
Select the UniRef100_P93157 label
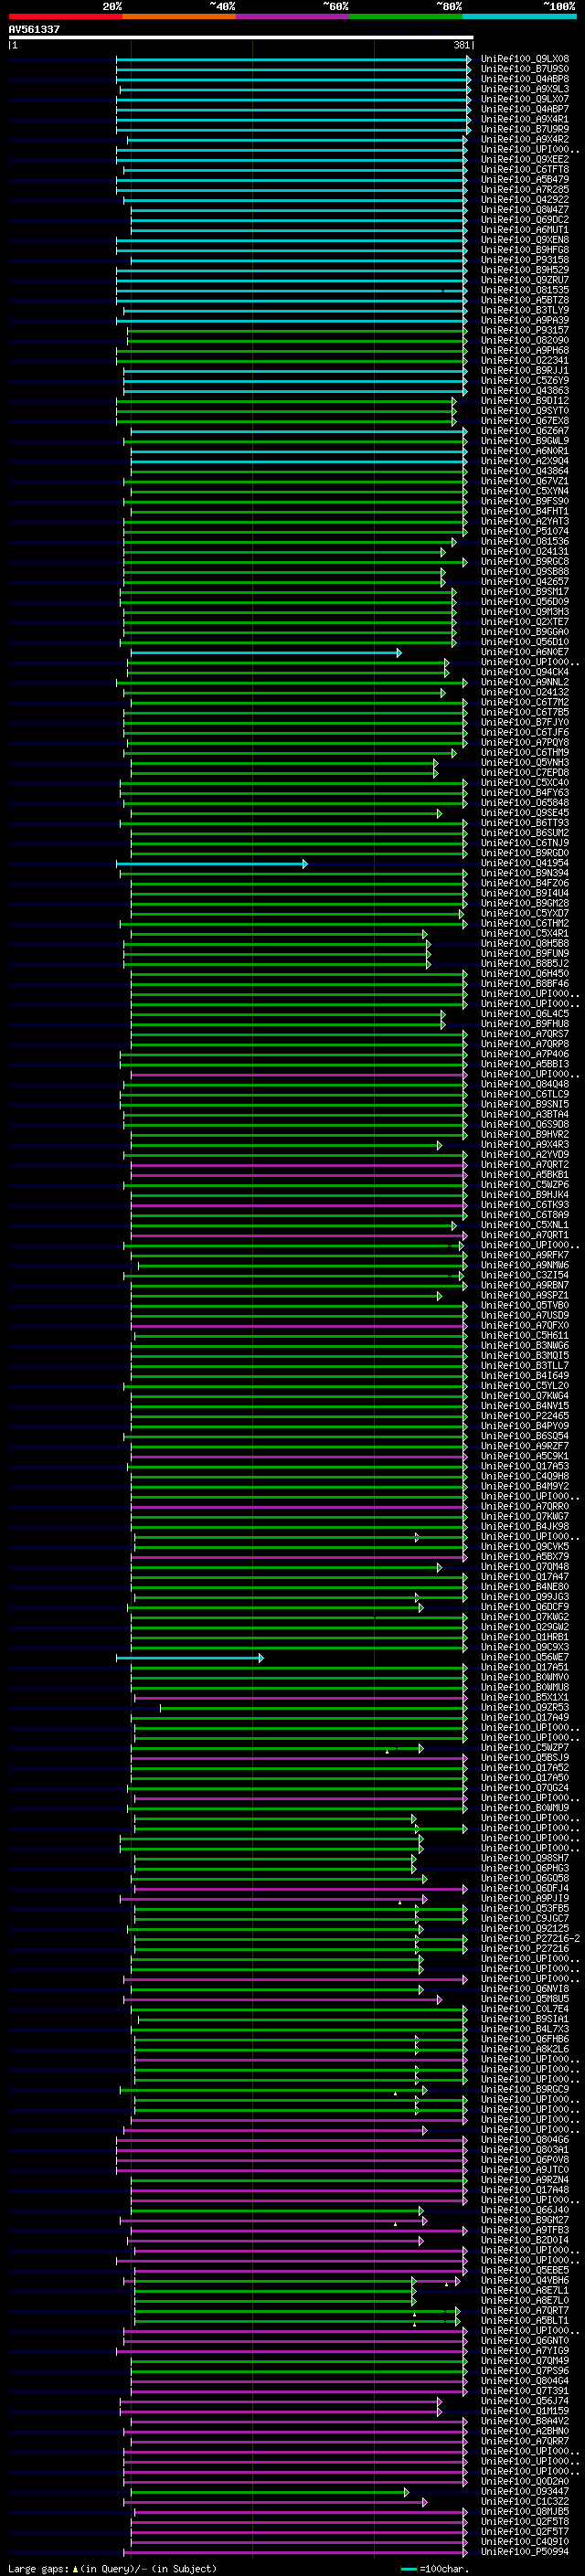point(525,330)
